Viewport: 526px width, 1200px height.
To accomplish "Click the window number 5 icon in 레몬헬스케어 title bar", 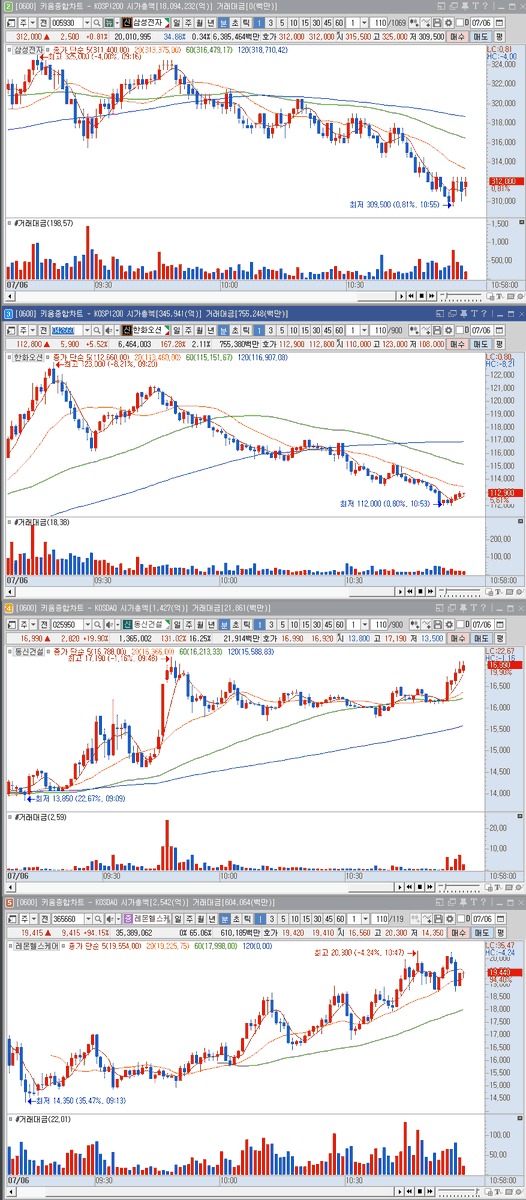I will pos(7,903).
